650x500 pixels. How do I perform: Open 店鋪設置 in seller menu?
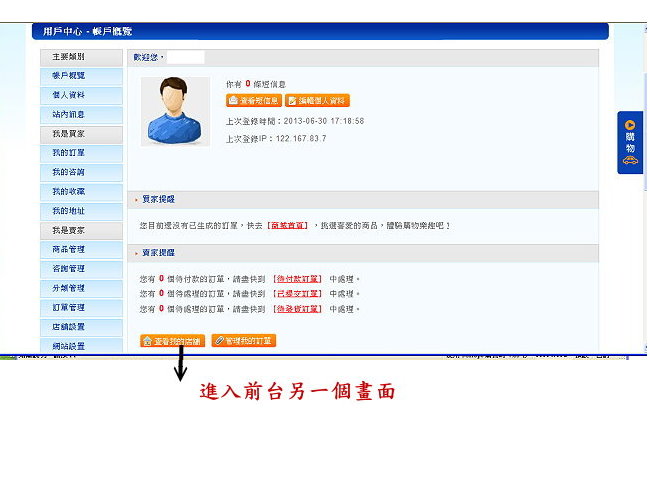[x=69, y=326]
